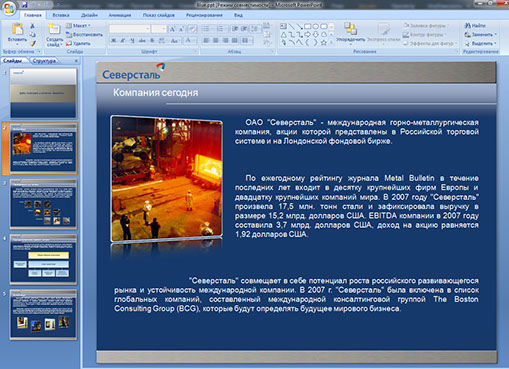The height and width of the screenshot is (369, 509).
Task: Click the Restore (Восстановить) button
Action: click(84, 34)
